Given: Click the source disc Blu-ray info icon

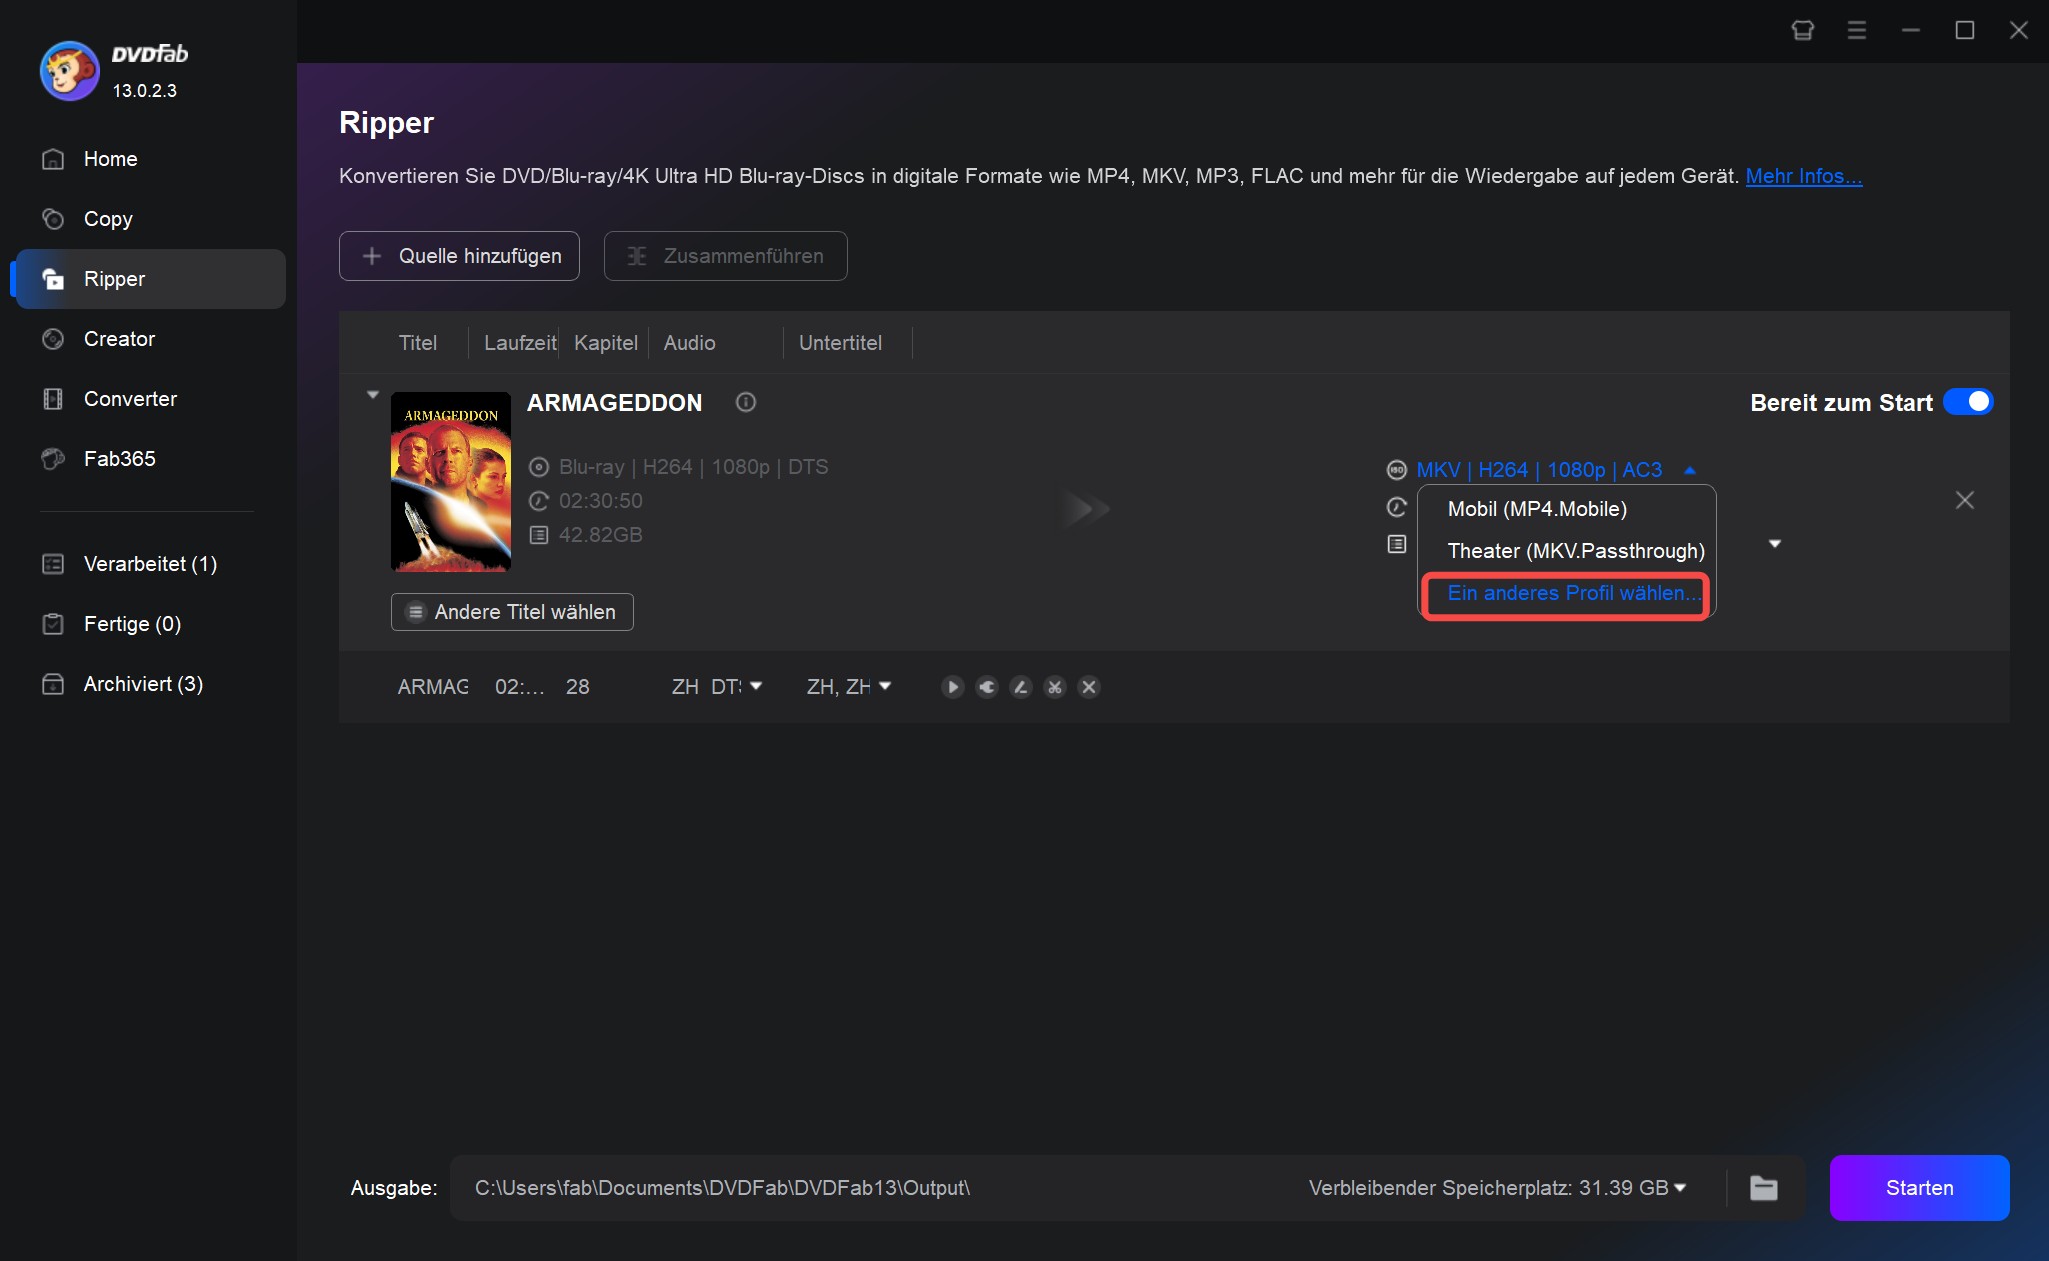Looking at the screenshot, I should click(539, 467).
